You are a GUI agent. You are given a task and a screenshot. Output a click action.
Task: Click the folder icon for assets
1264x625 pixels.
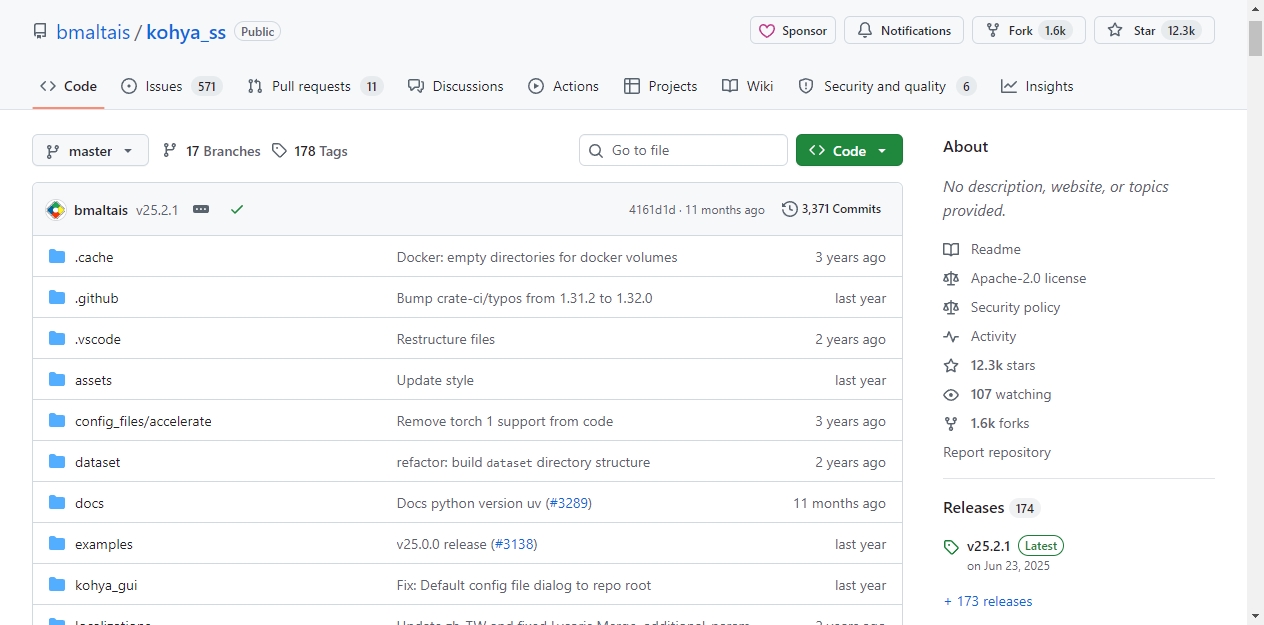click(57, 380)
